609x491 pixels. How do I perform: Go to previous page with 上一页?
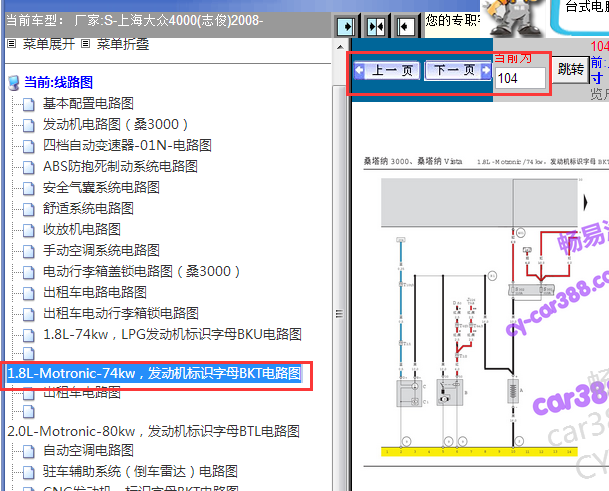tap(387, 70)
